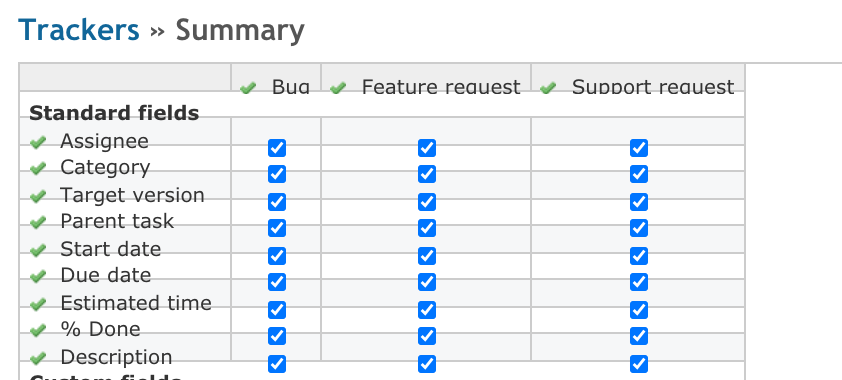The height and width of the screenshot is (380, 842).
Task: Click the green check icon for Estimated time
Action: click(x=38, y=304)
